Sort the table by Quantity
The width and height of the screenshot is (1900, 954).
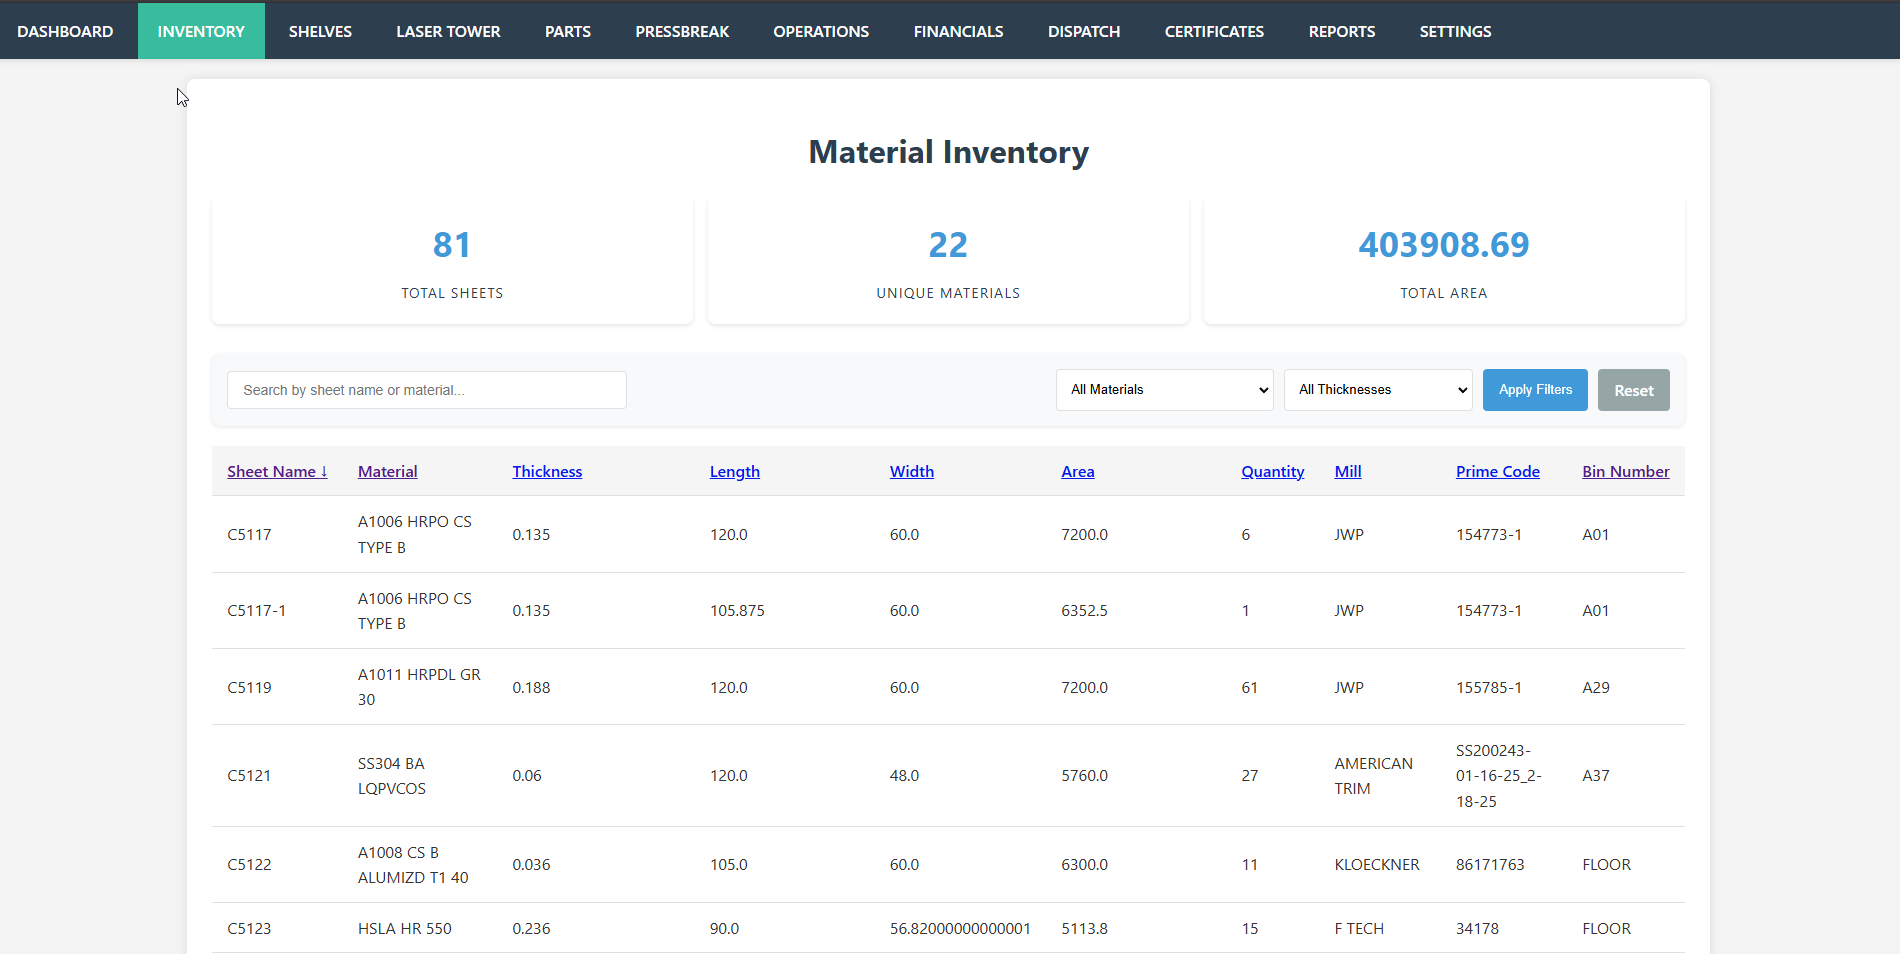coord(1272,472)
